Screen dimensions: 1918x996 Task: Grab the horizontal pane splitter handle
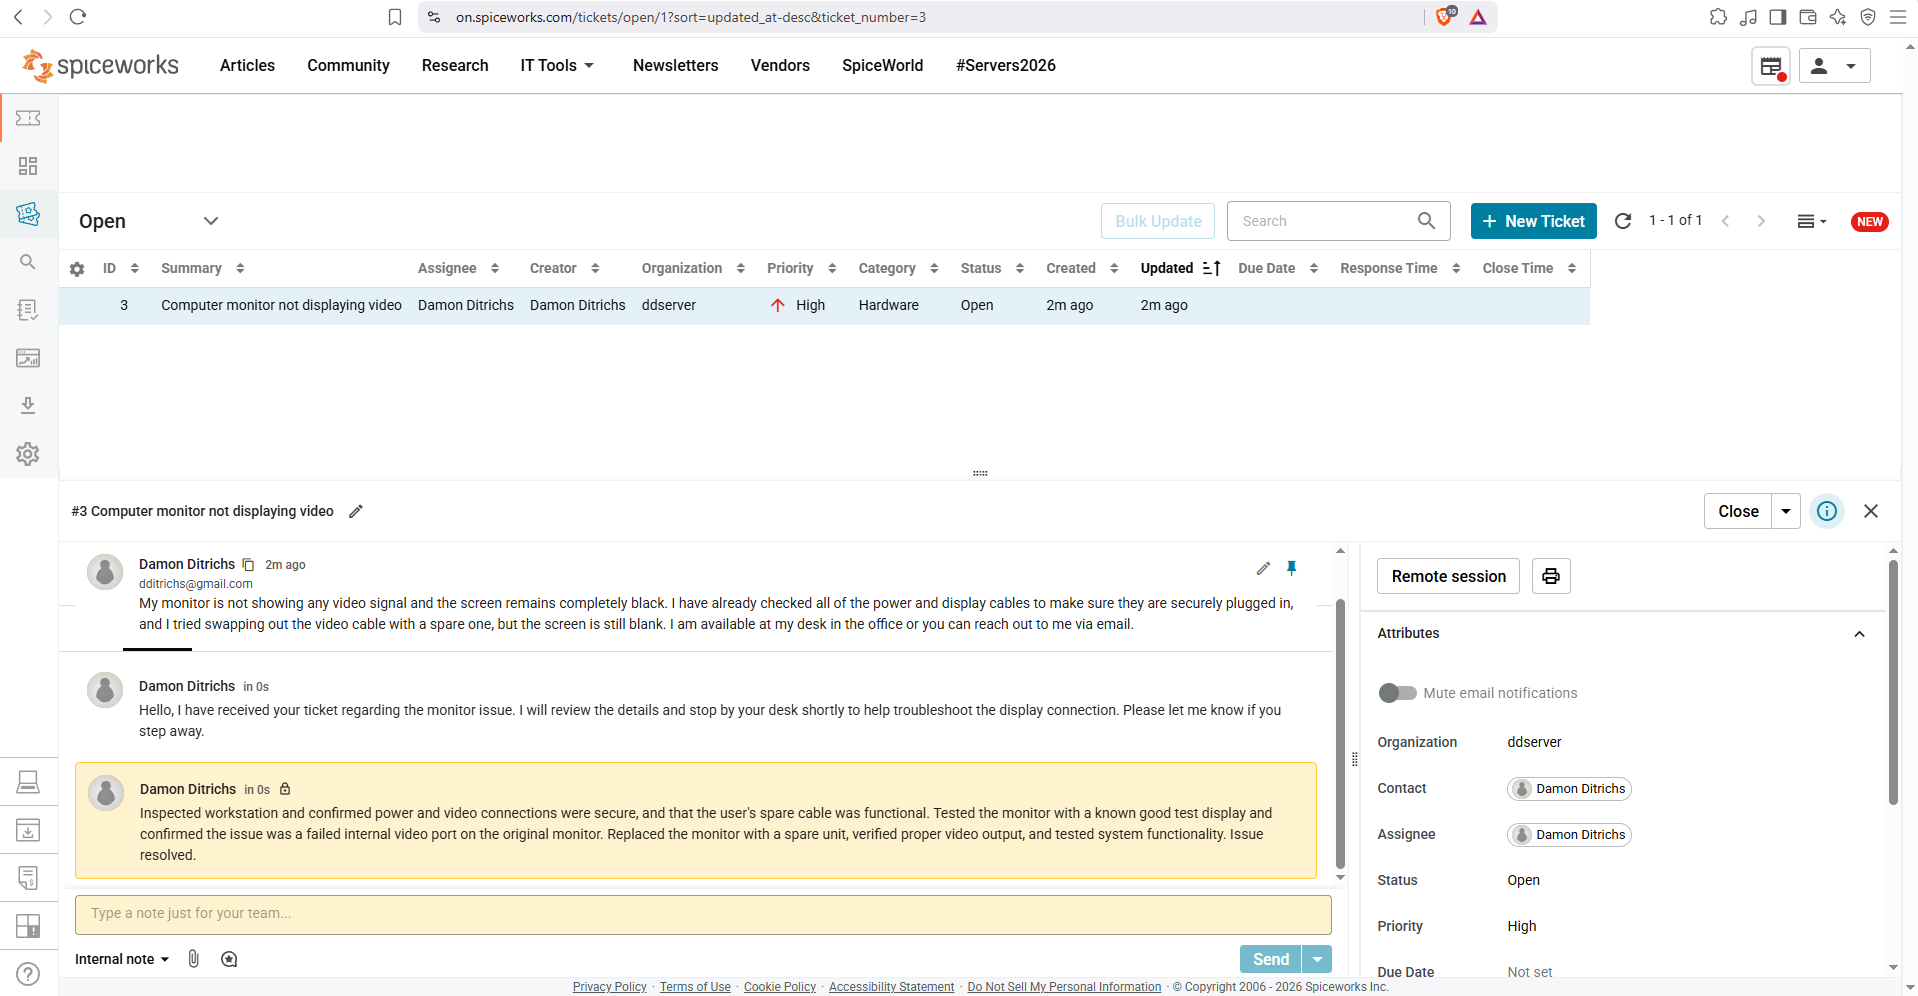point(980,473)
